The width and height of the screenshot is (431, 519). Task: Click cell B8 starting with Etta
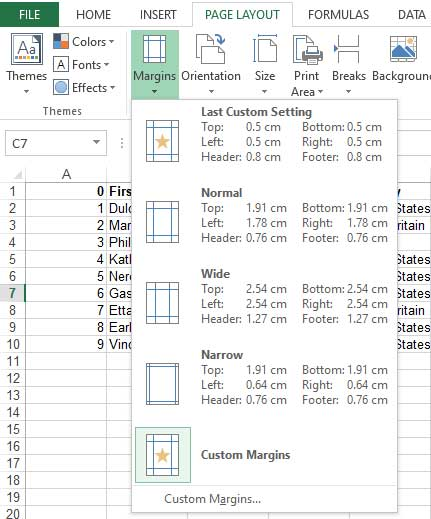pos(119,310)
